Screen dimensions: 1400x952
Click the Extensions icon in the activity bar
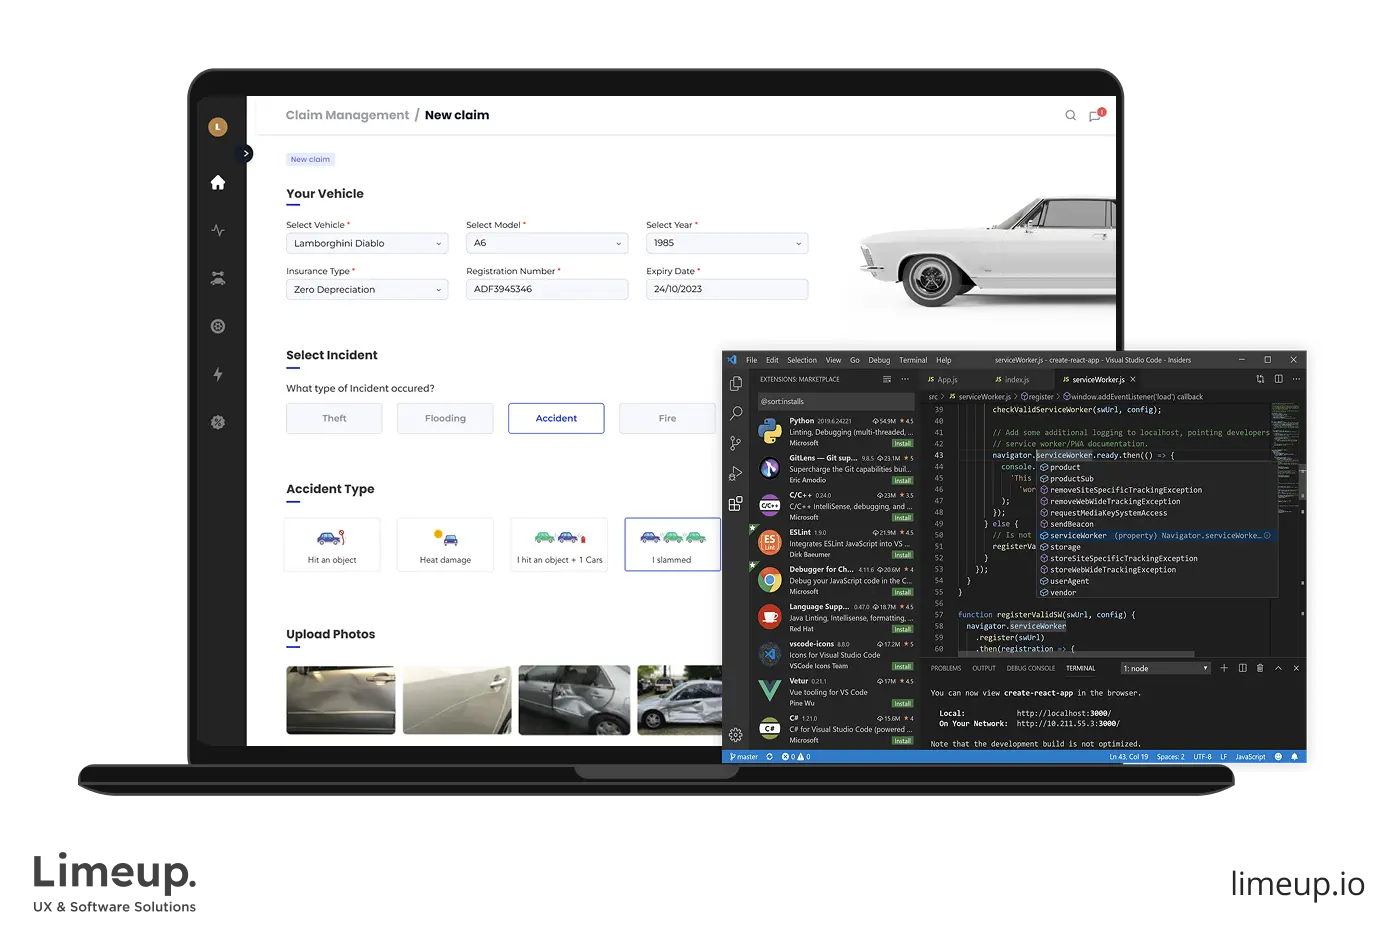point(736,504)
